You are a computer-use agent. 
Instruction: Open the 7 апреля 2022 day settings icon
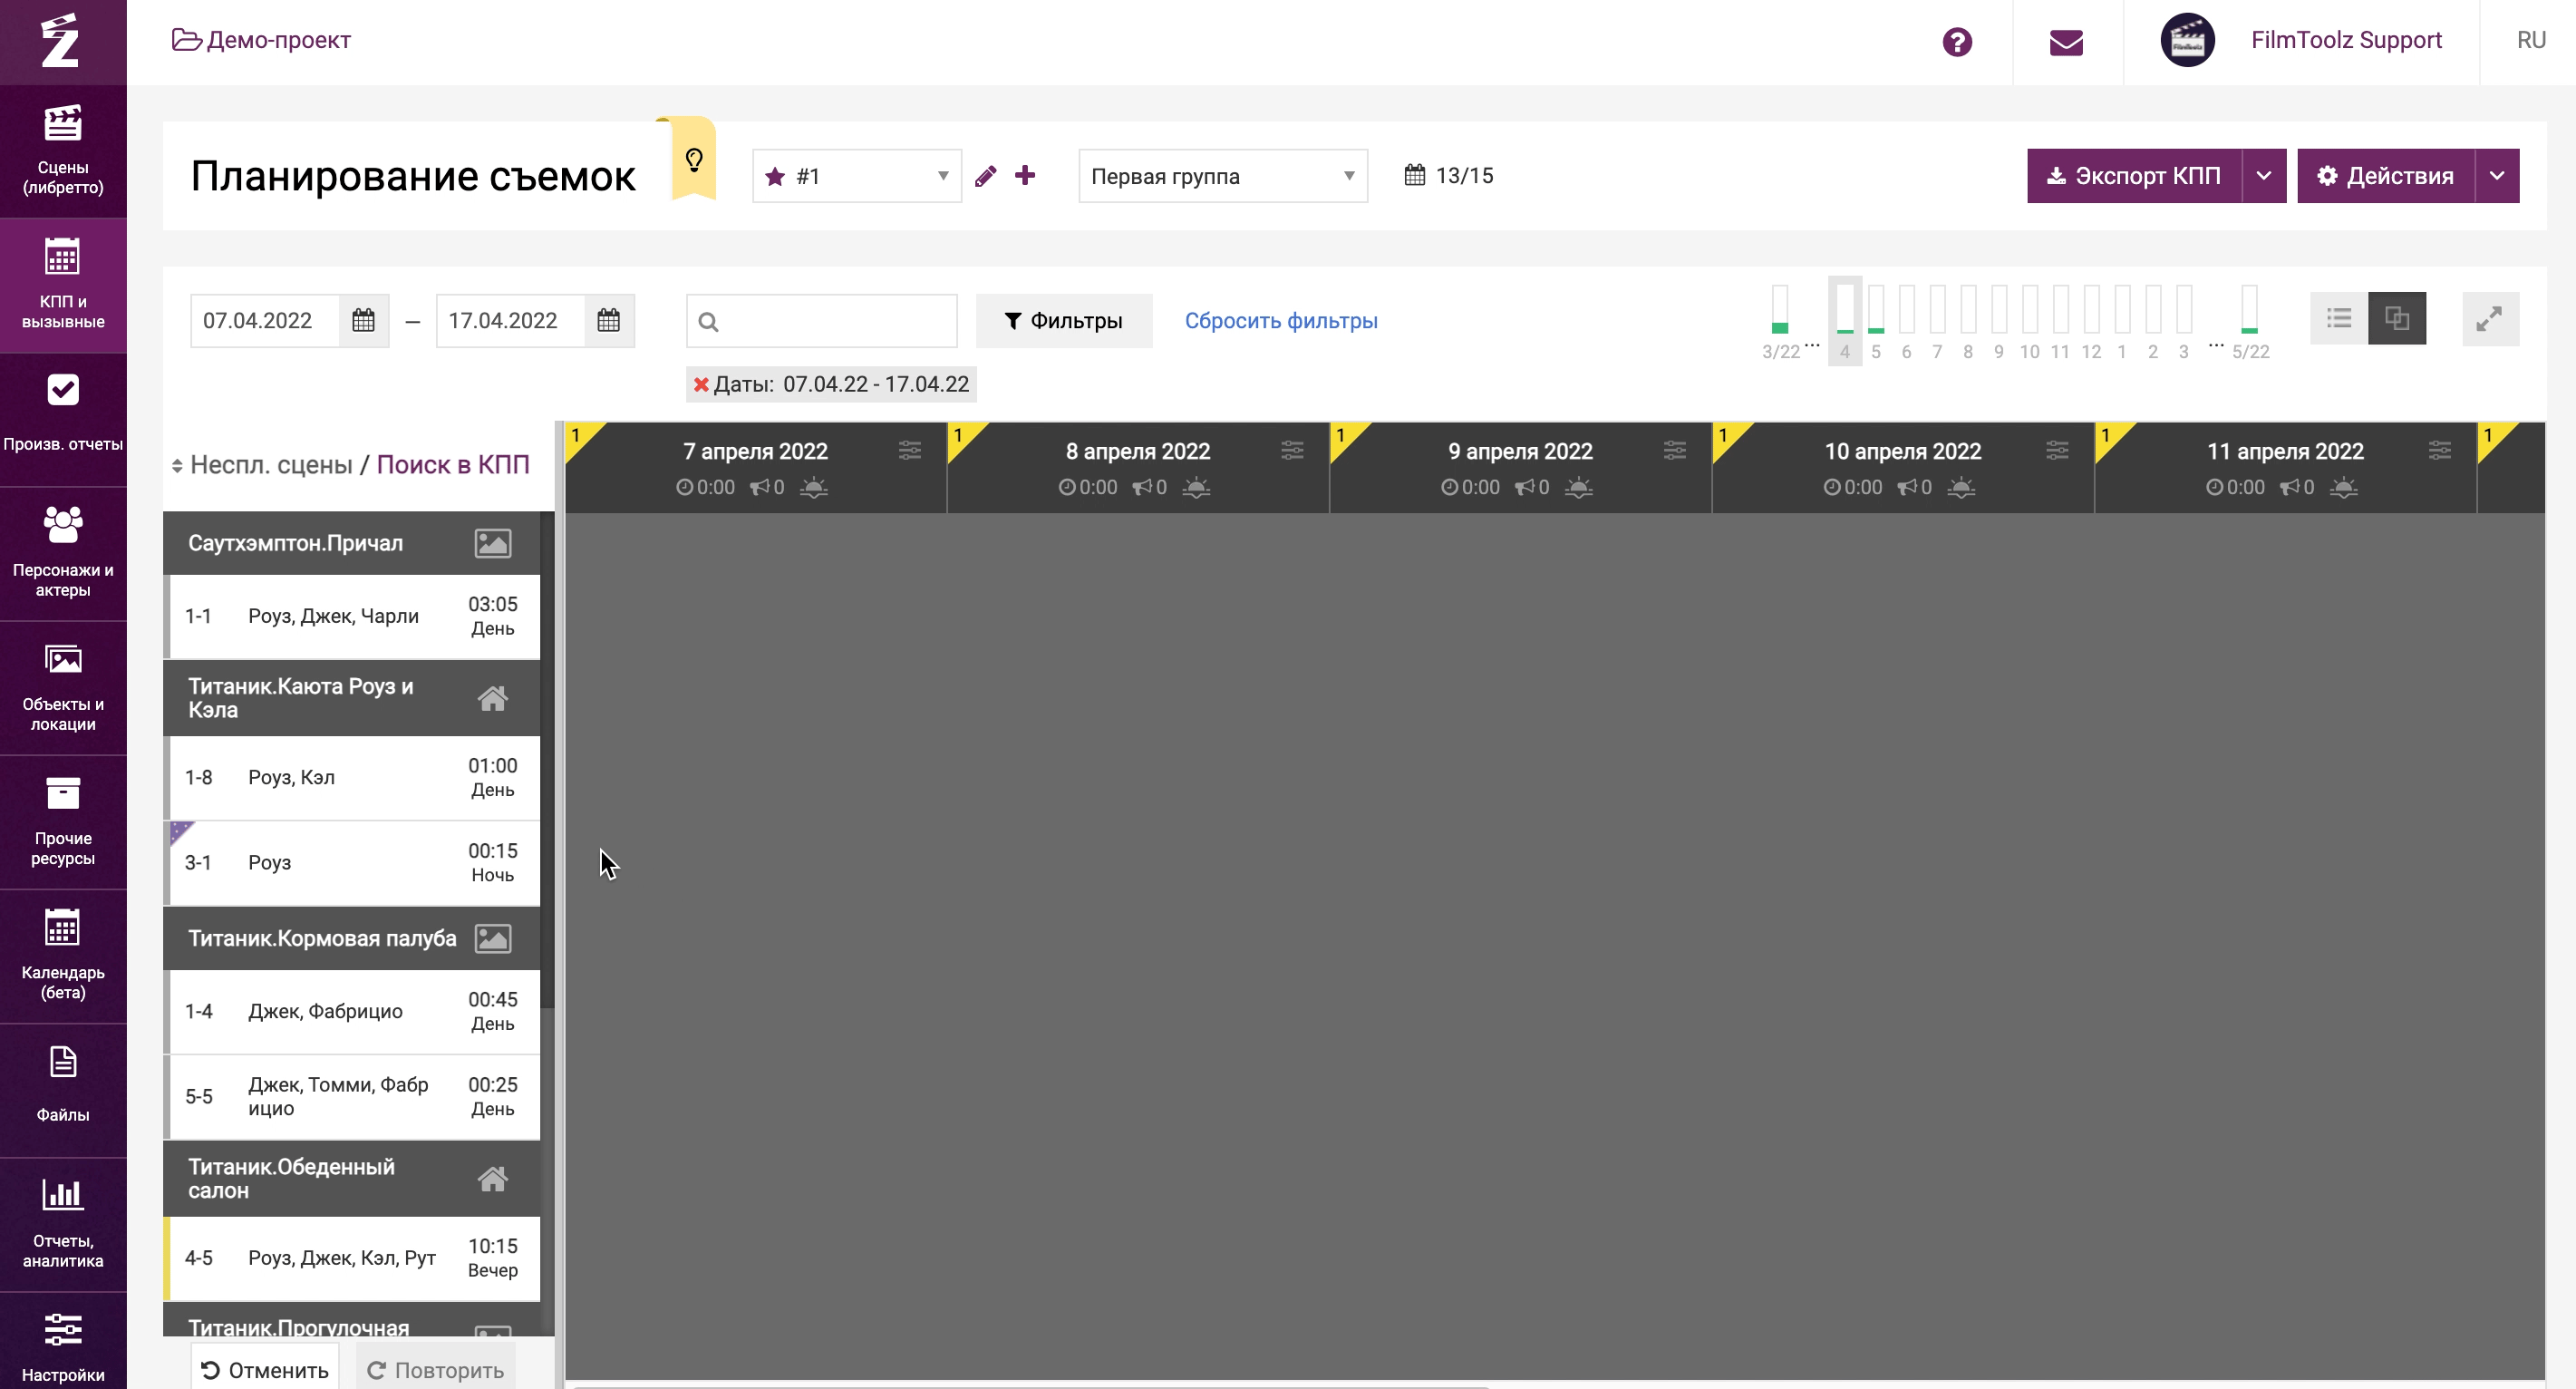[x=909, y=451]
